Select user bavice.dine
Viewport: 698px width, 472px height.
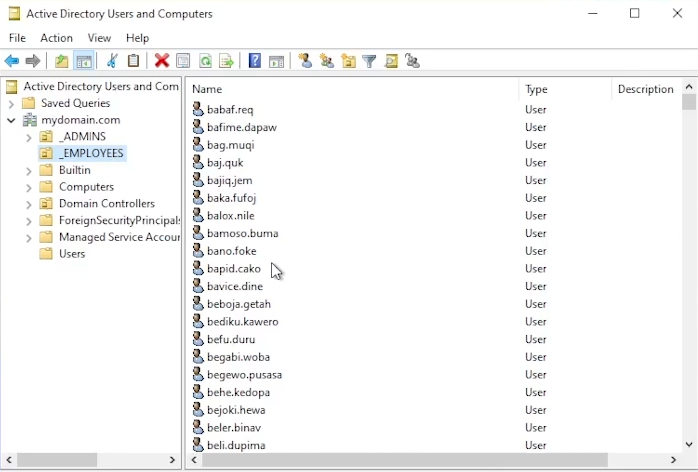click(x=235, y=286)
